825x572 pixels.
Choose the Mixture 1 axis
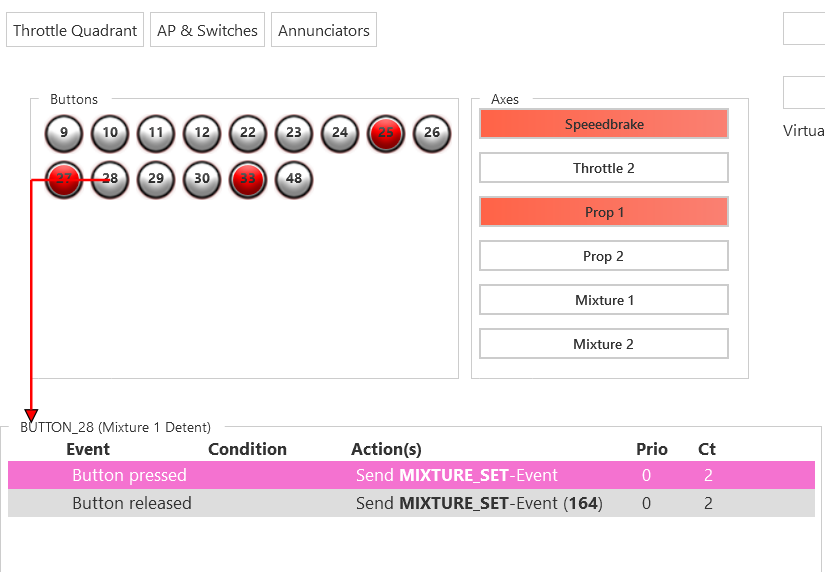pyautogui.click(x=604, y=300)
